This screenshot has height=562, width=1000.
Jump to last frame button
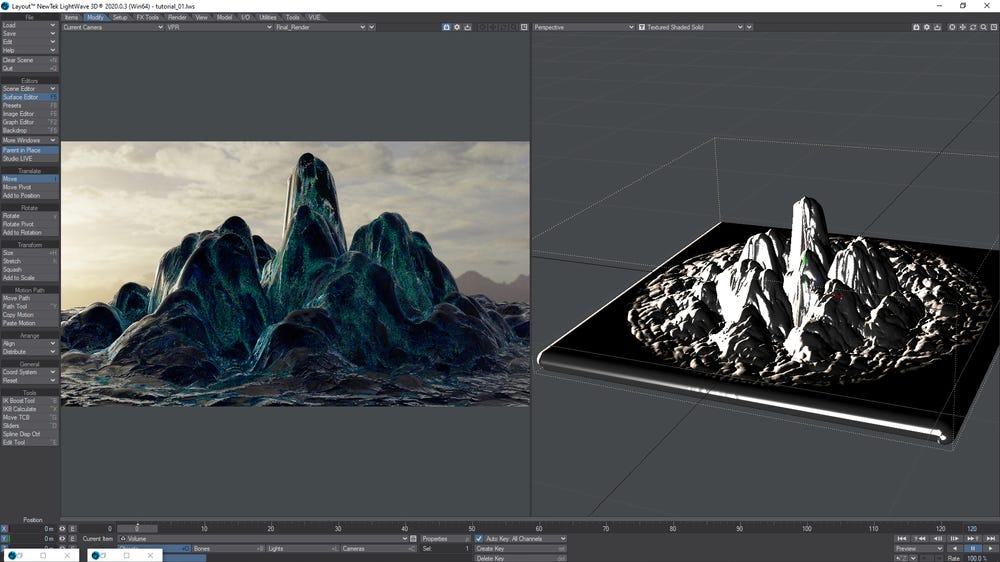click(990, 539)
